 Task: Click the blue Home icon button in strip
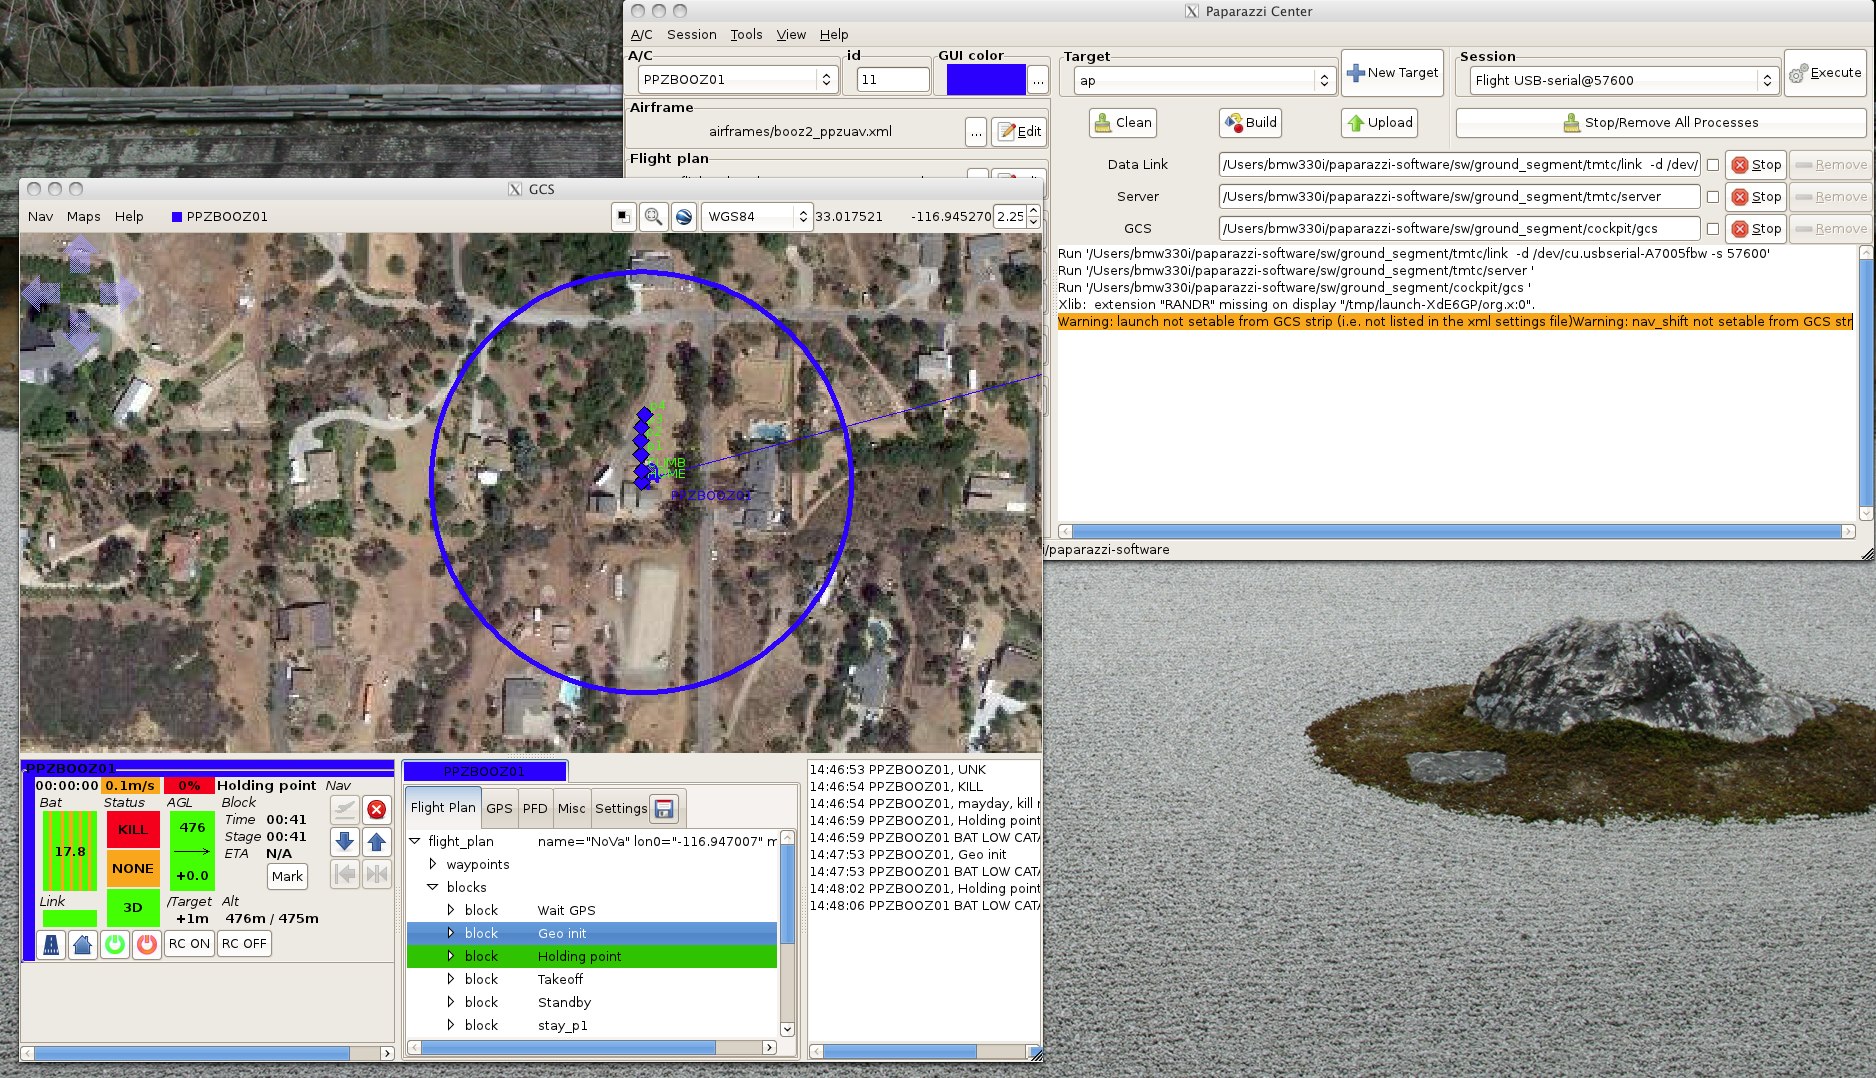coord(83,944)
